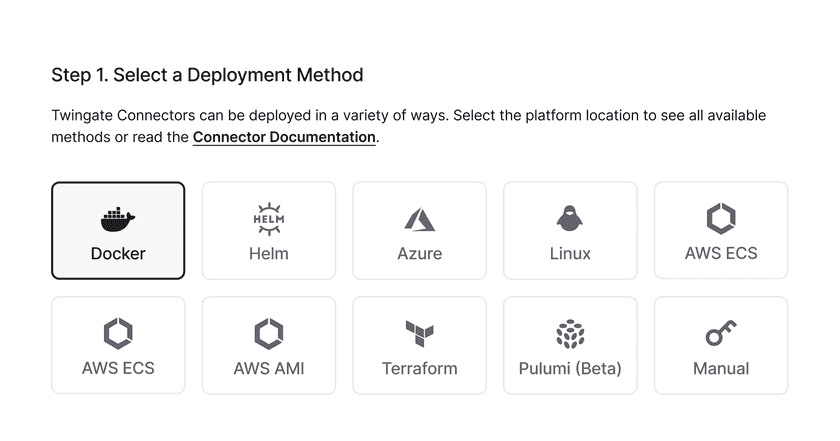This screenshot has height=441, width=840.
Task: Click the AWS ECS icon left of AWS AMI
Action: (118, 332)
